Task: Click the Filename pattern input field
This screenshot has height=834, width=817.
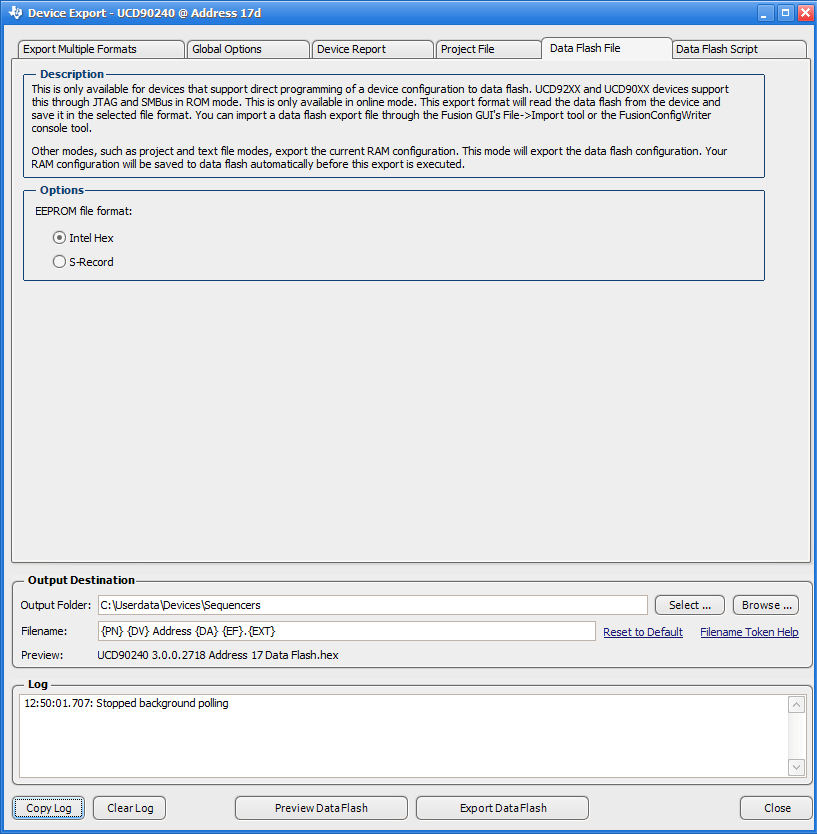Action: [345, 631]
